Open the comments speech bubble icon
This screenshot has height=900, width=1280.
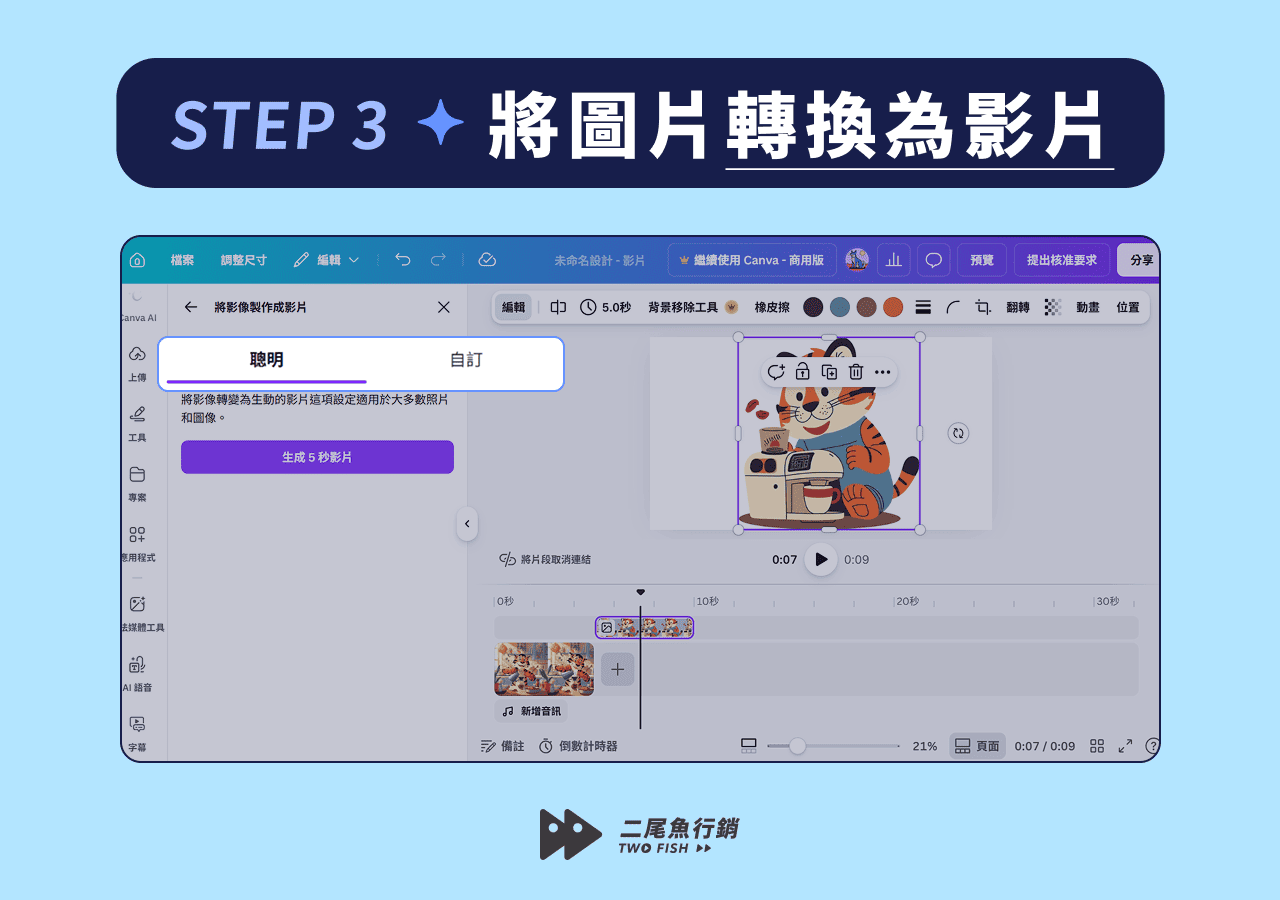(x=934, y=260)
